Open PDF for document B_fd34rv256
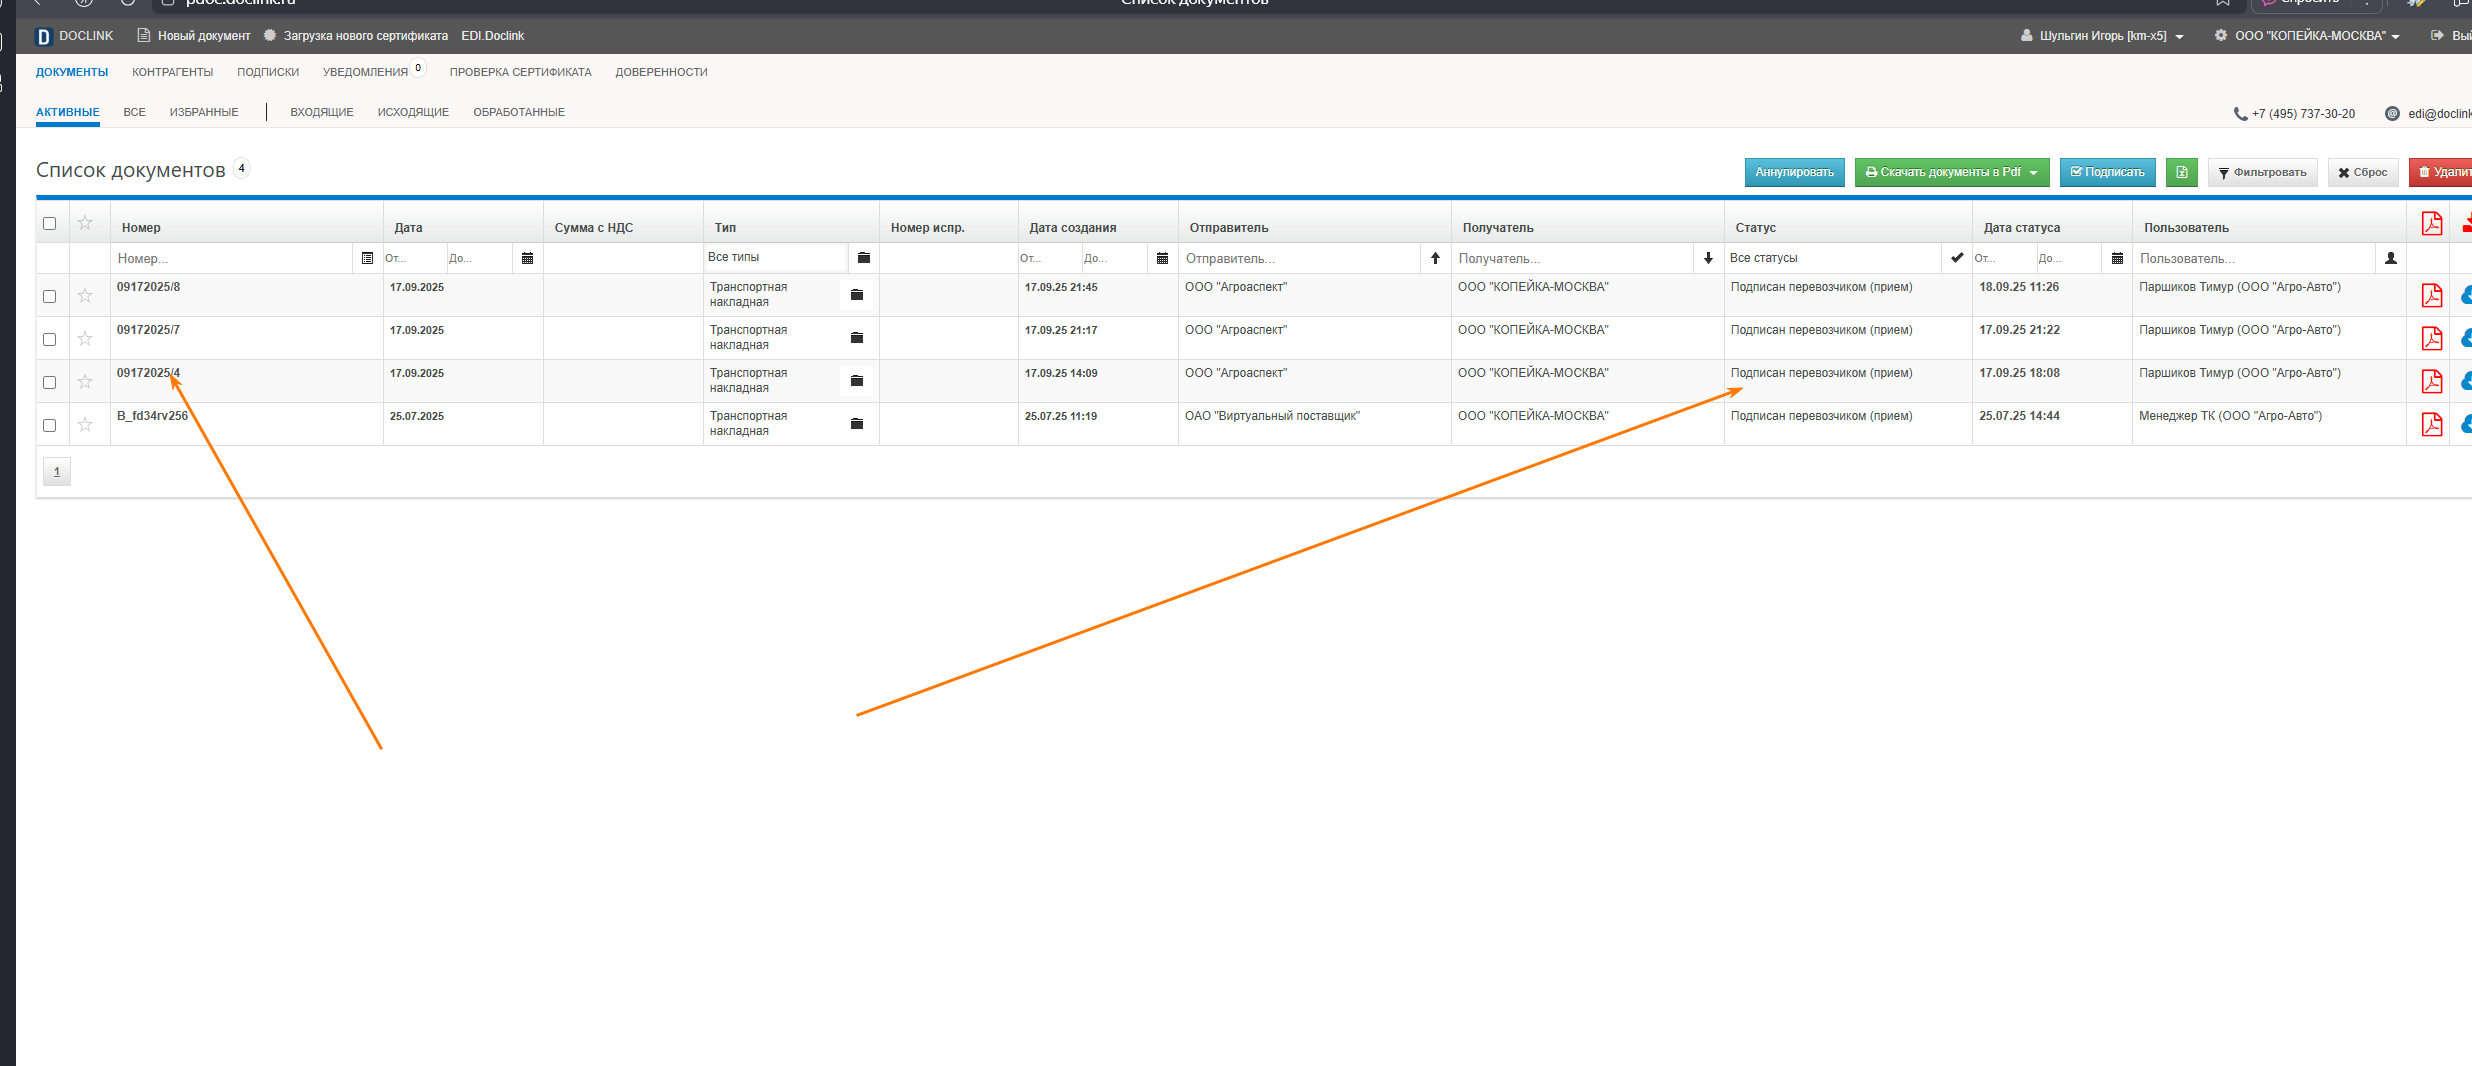The image size is (2472, 1066). (2431, 424)
